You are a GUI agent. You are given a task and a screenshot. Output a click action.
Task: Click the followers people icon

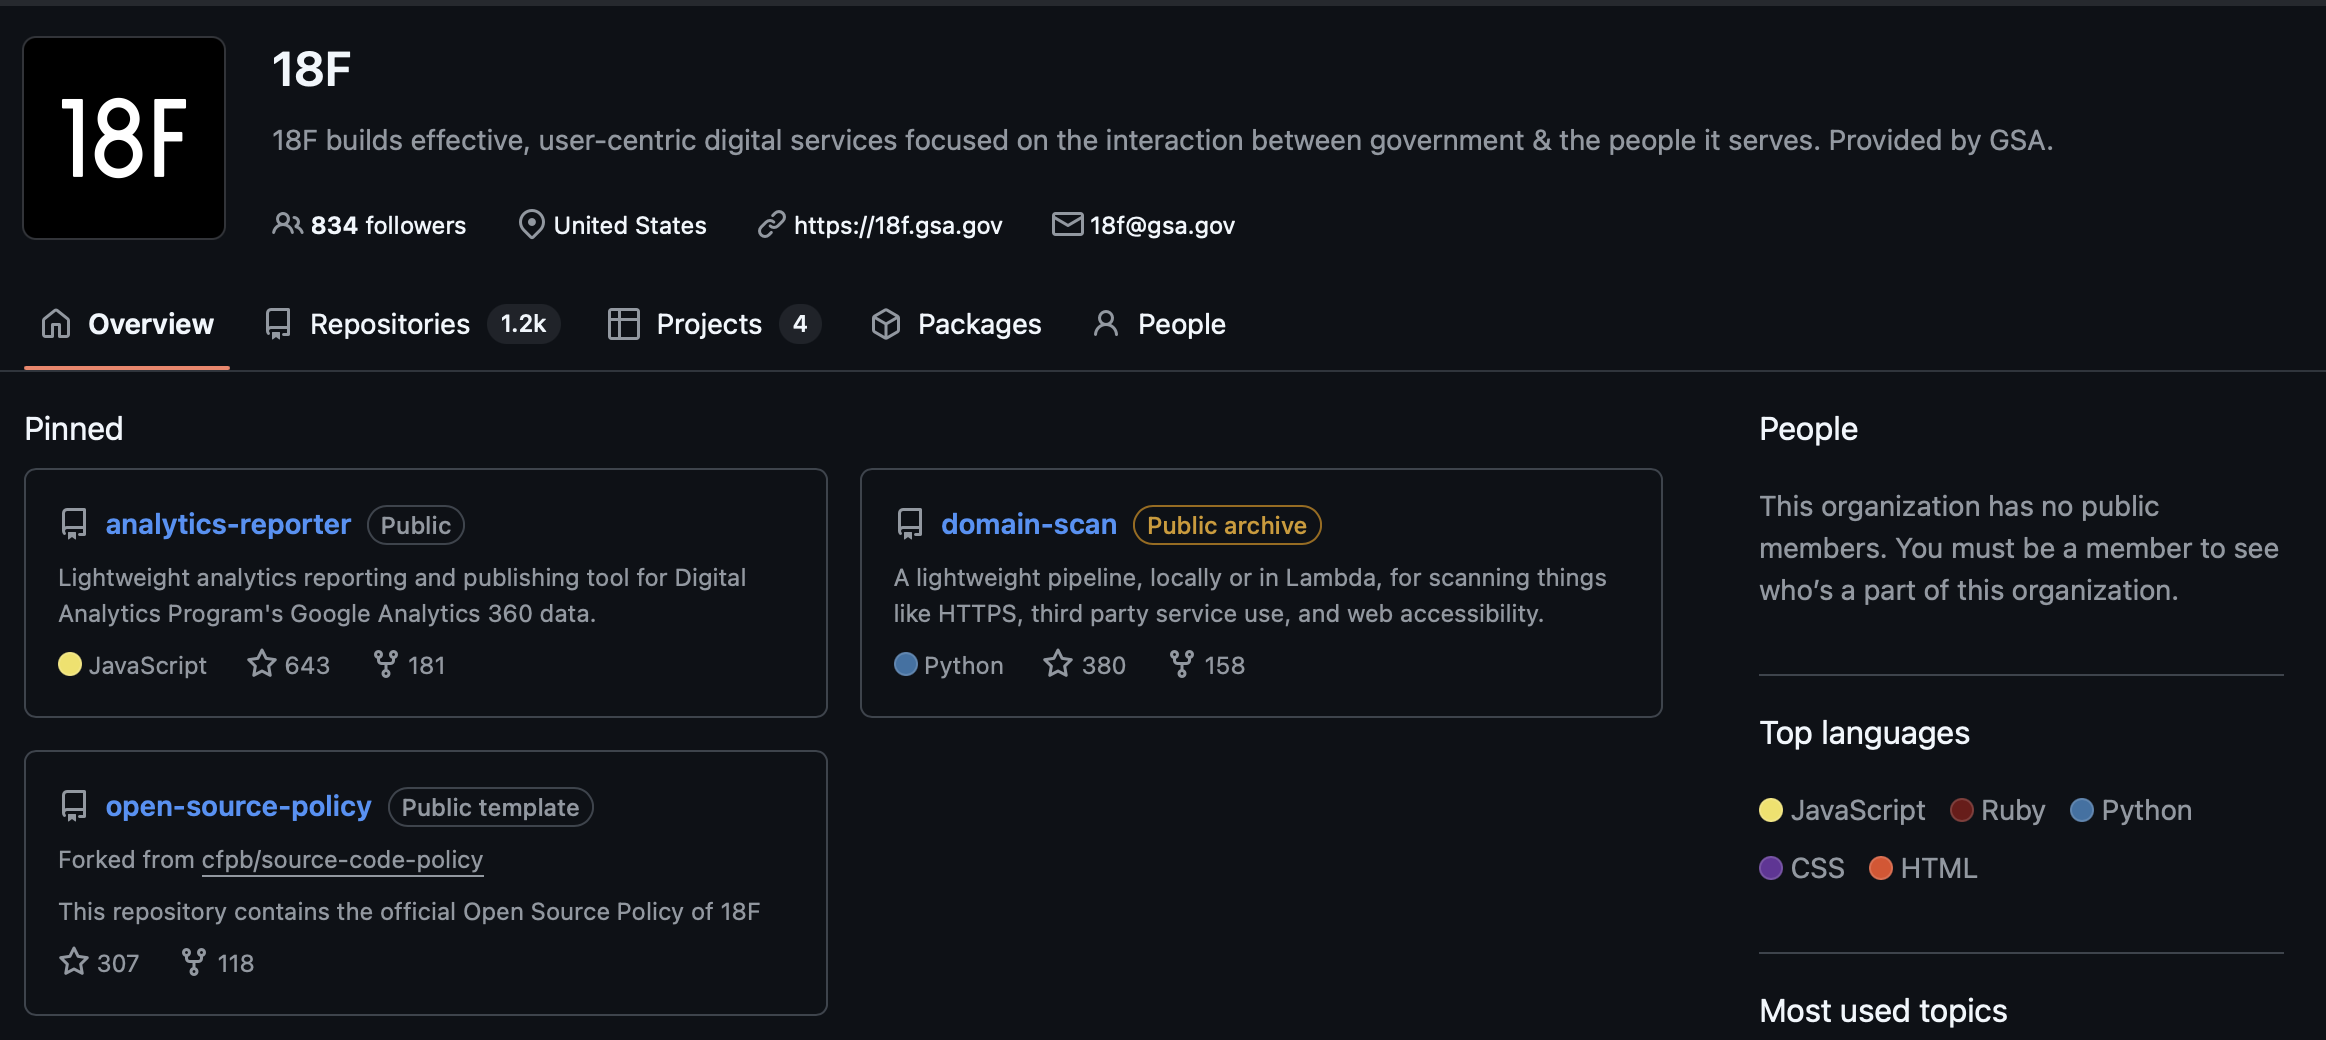coord(287,224)
